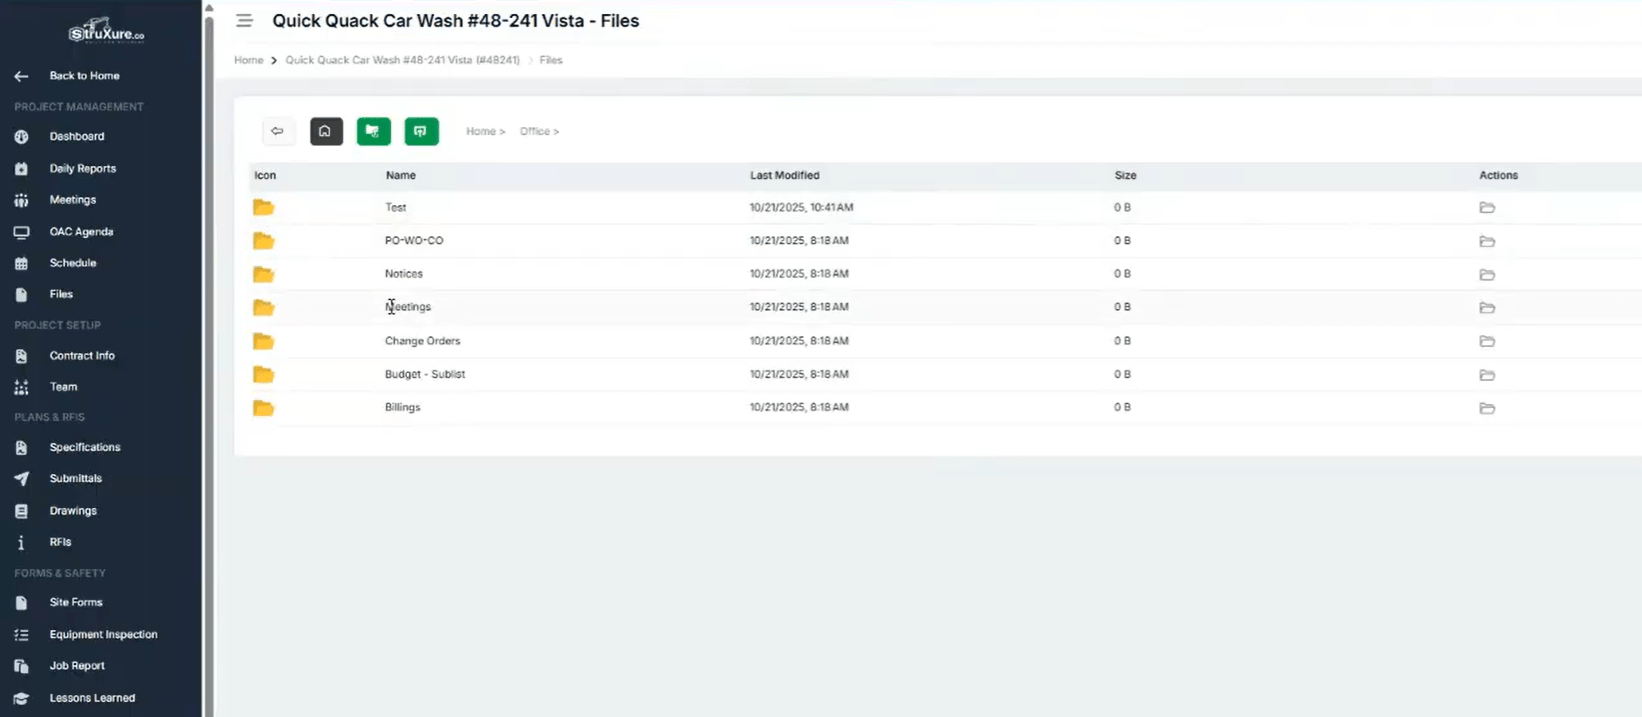Click the yellow folder icon for Test
The width and height of the screenshot is (1642, 717).
point(263,208)
